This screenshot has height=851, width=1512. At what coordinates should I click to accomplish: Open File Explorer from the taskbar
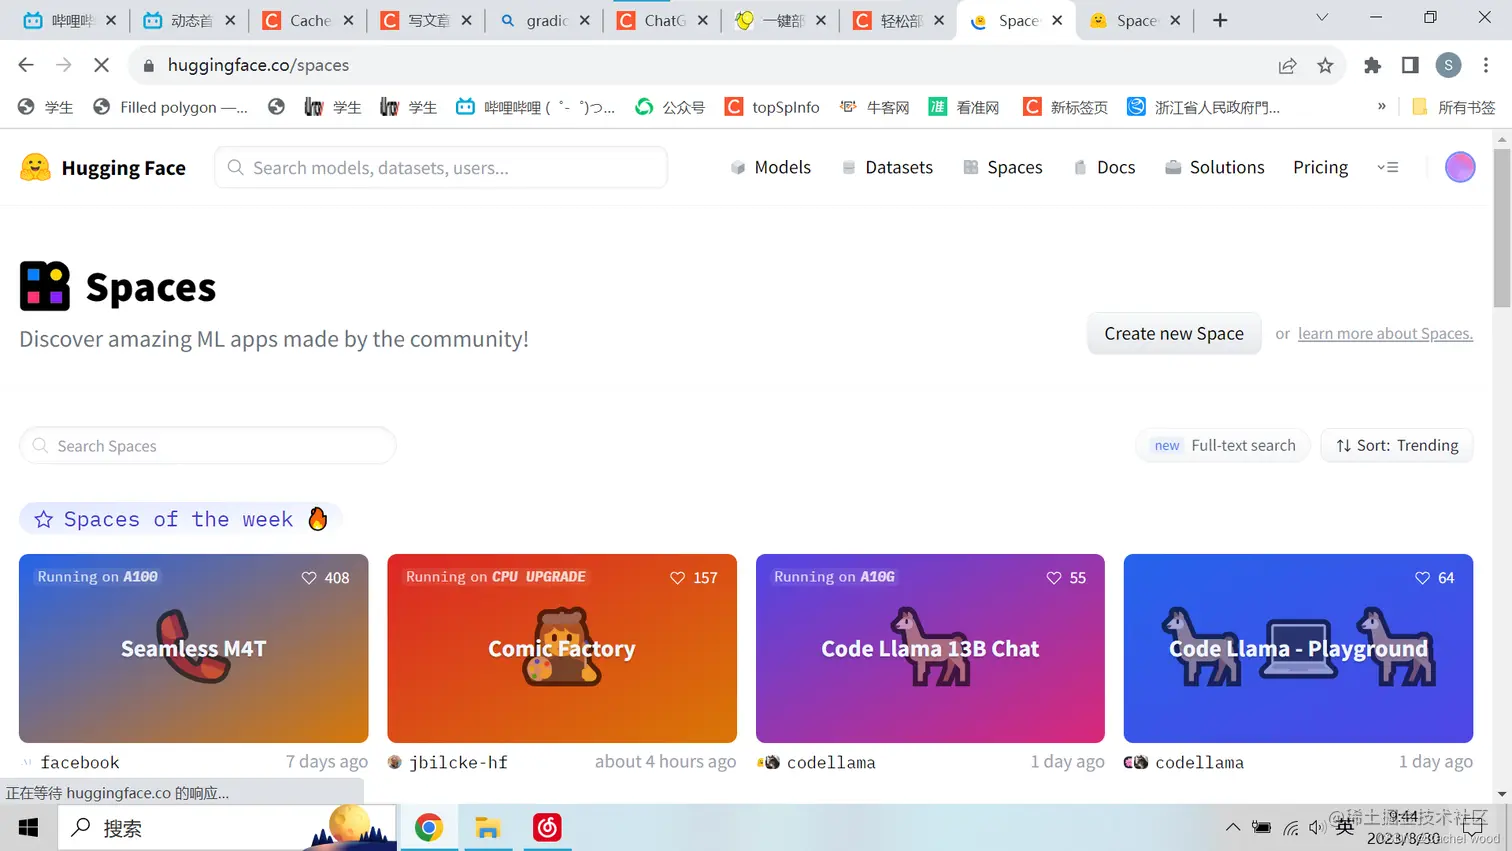click(488, 828)
